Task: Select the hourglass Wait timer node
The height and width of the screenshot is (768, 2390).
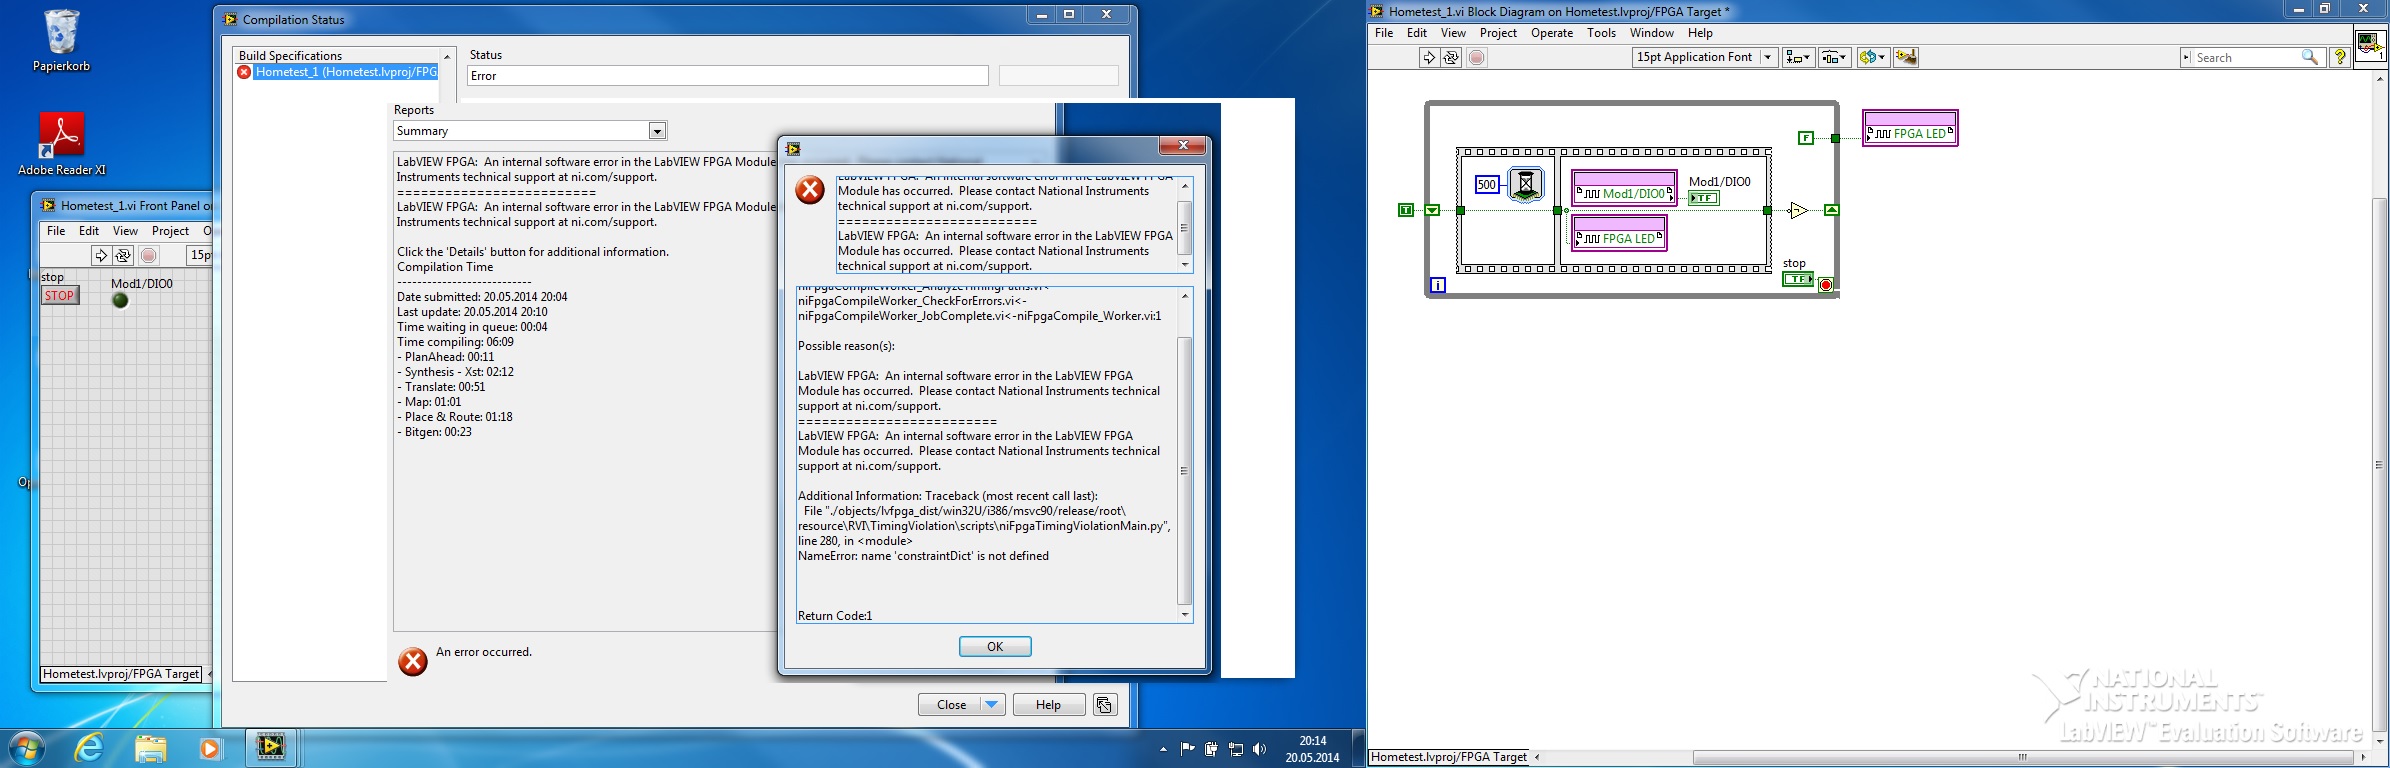Action: coord(1526,184)
